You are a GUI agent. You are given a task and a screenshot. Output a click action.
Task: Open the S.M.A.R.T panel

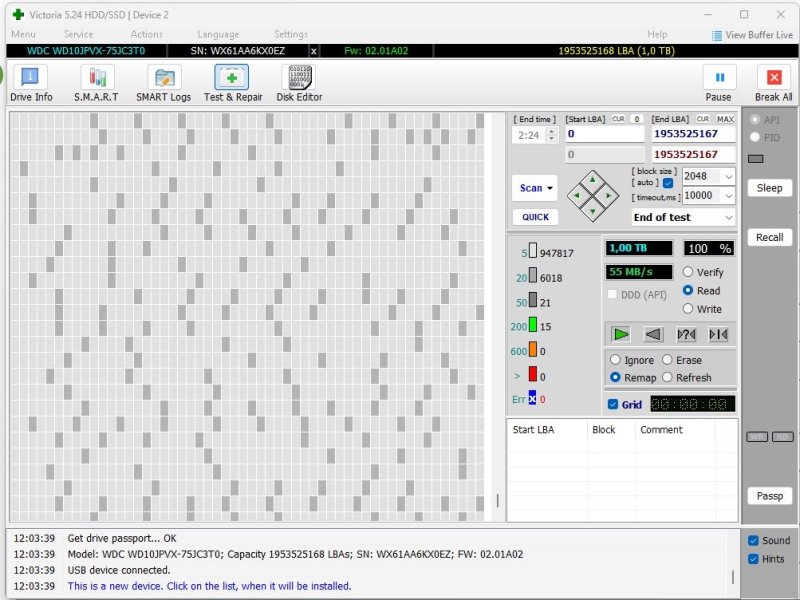click(95, 81)
